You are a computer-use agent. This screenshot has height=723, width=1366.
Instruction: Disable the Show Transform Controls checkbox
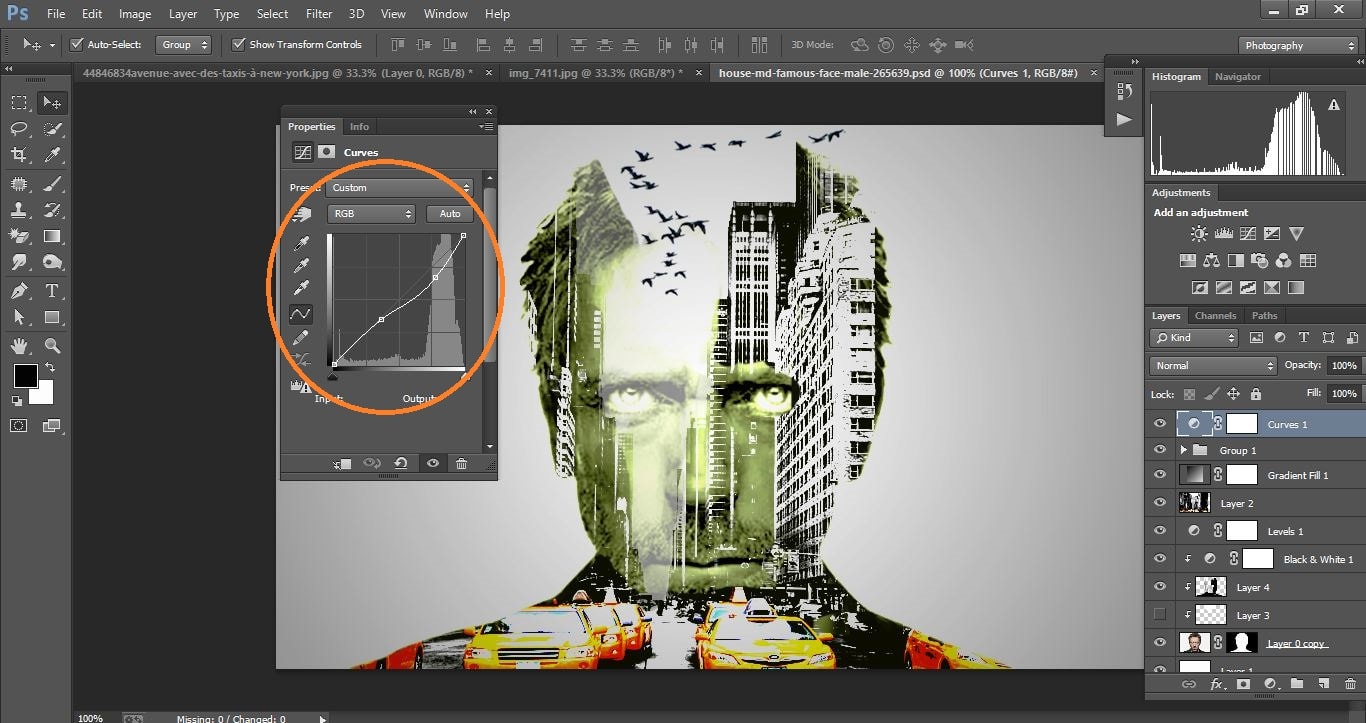click(x=238, y=44)
